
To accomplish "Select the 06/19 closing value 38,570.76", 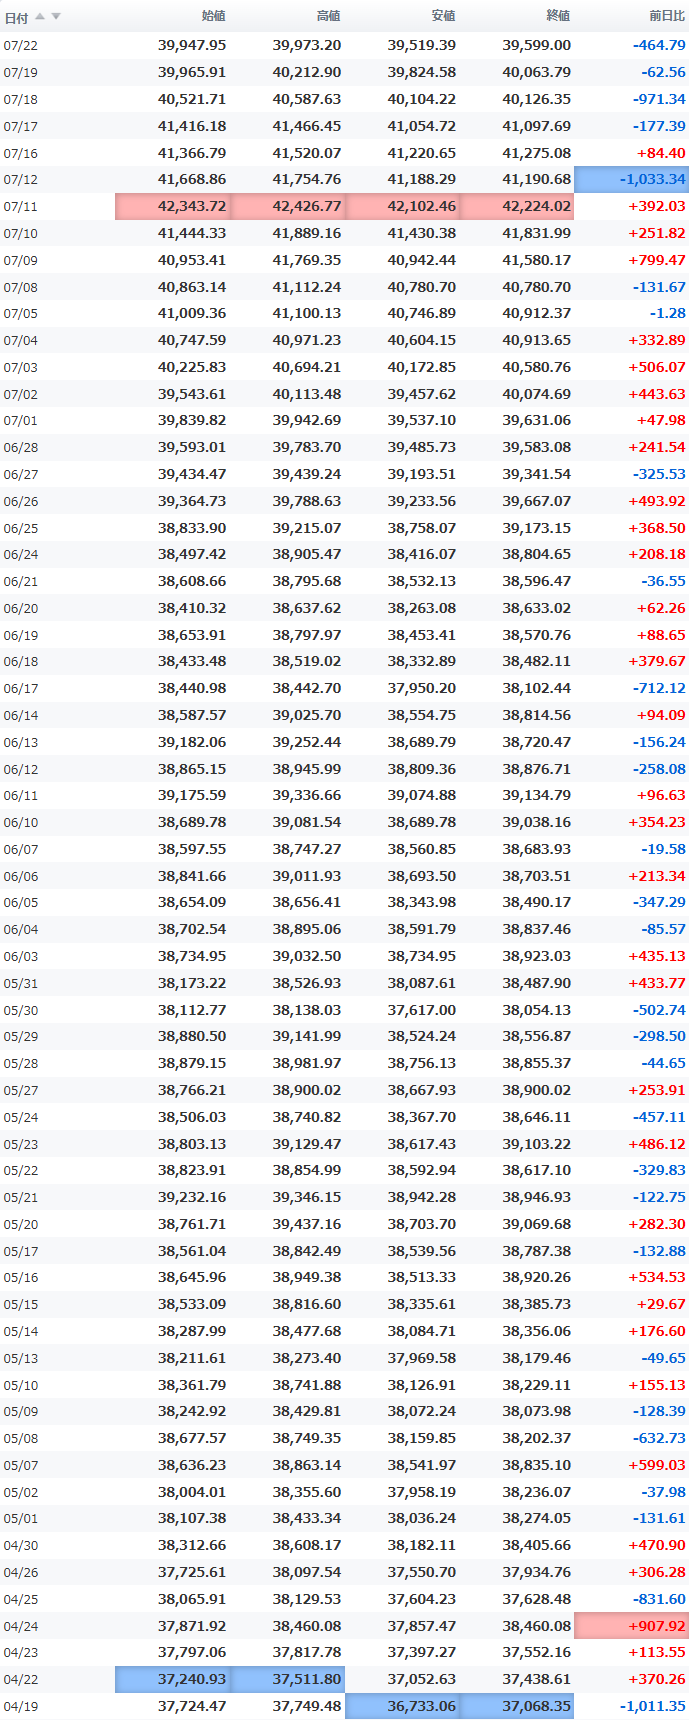I will click(537, 635).
